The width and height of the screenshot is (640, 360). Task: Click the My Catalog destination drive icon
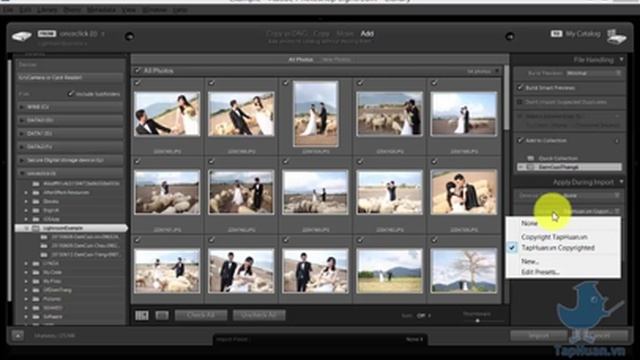tap(616, 37)
